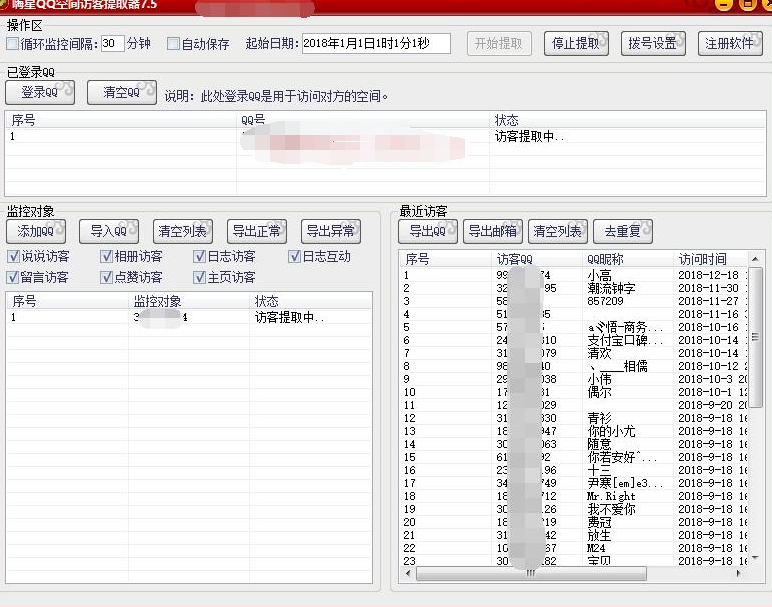Uncheck the 相册访客 checkbox
This screenshot has width=772, height=607.
106,256
